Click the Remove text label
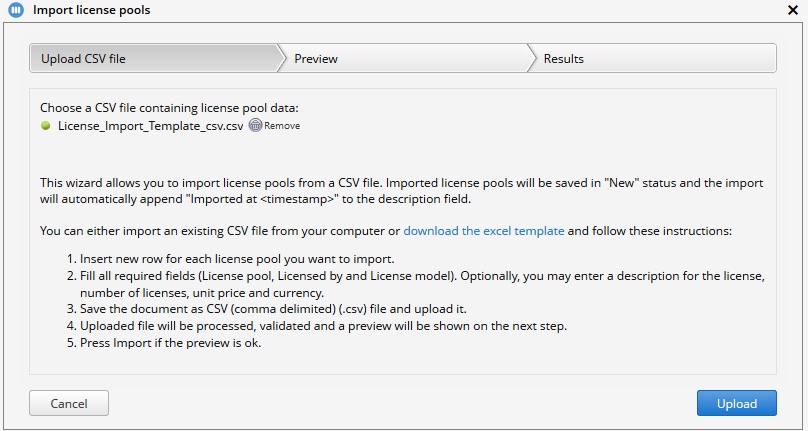Image resolution: width=808 pixels, height=431 pixels. tap(282, 126)
